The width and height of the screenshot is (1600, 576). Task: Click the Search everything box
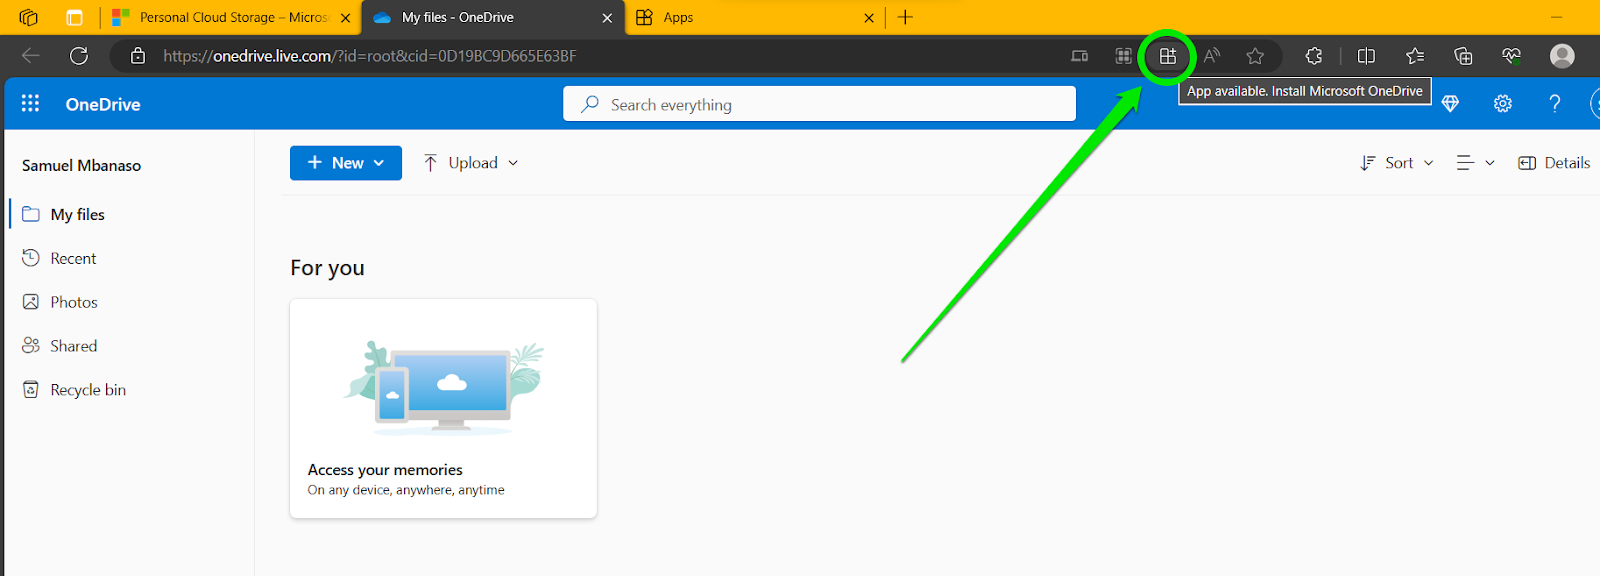tap(819, 104)
